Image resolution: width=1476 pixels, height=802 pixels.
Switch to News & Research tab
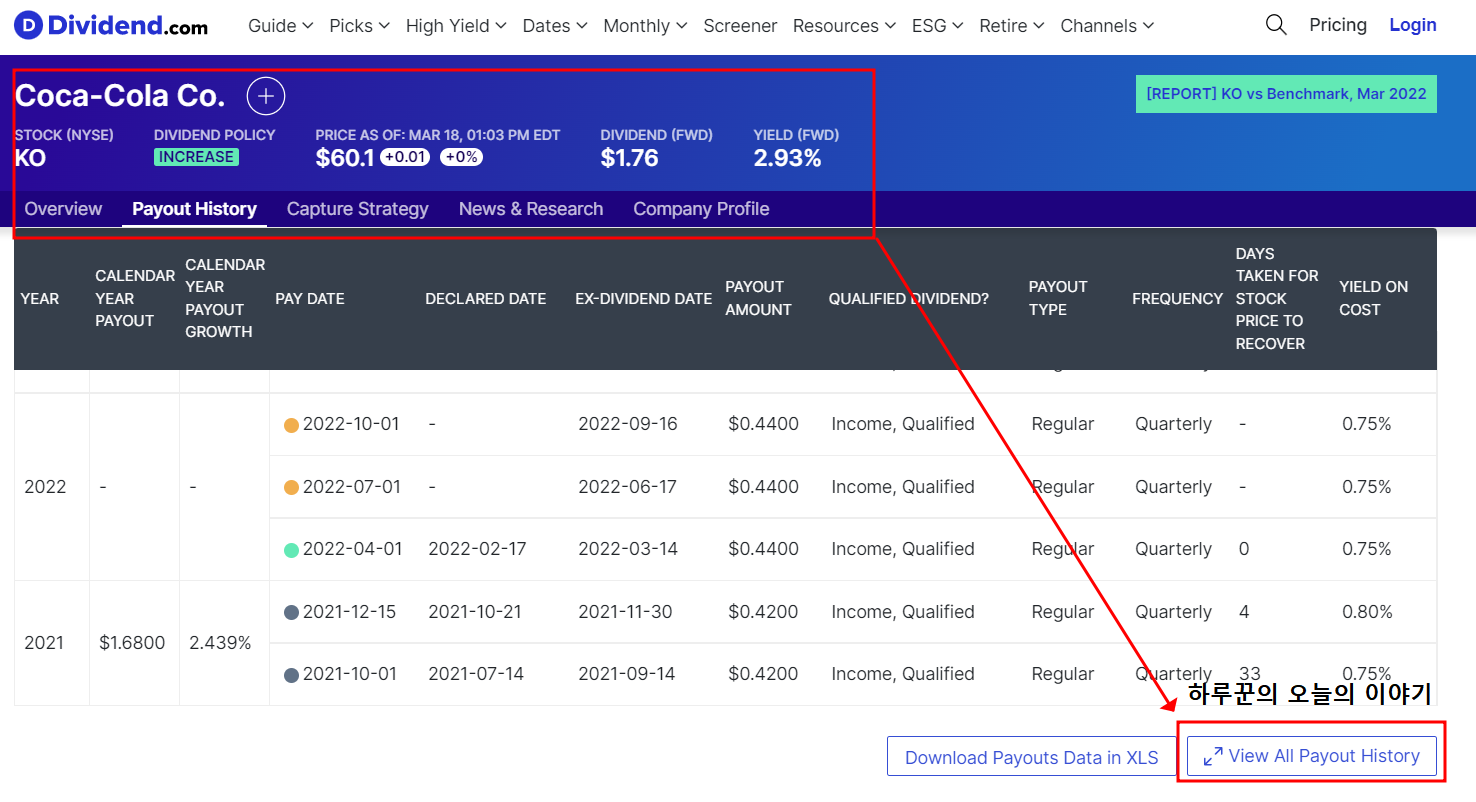[x=531, y=209]
